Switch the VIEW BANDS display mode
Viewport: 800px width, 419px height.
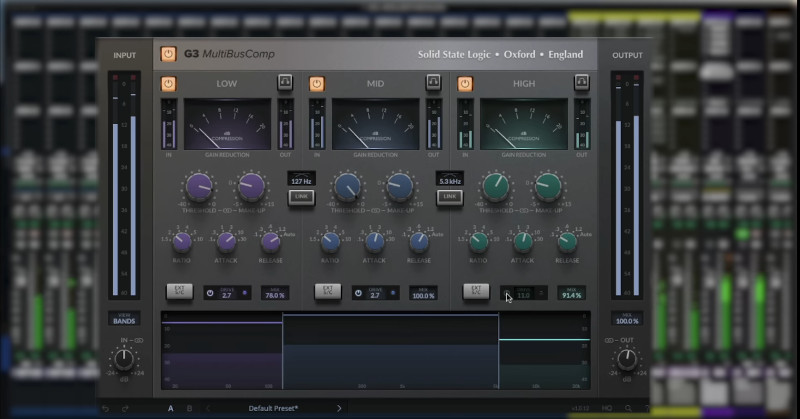point(124,318)
